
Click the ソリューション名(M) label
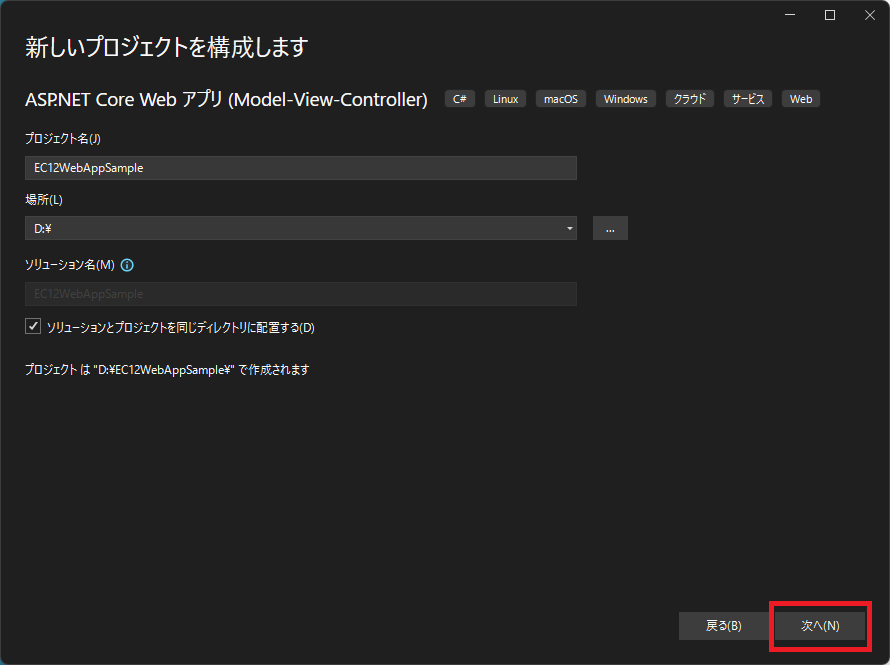(x=70, y=265)
